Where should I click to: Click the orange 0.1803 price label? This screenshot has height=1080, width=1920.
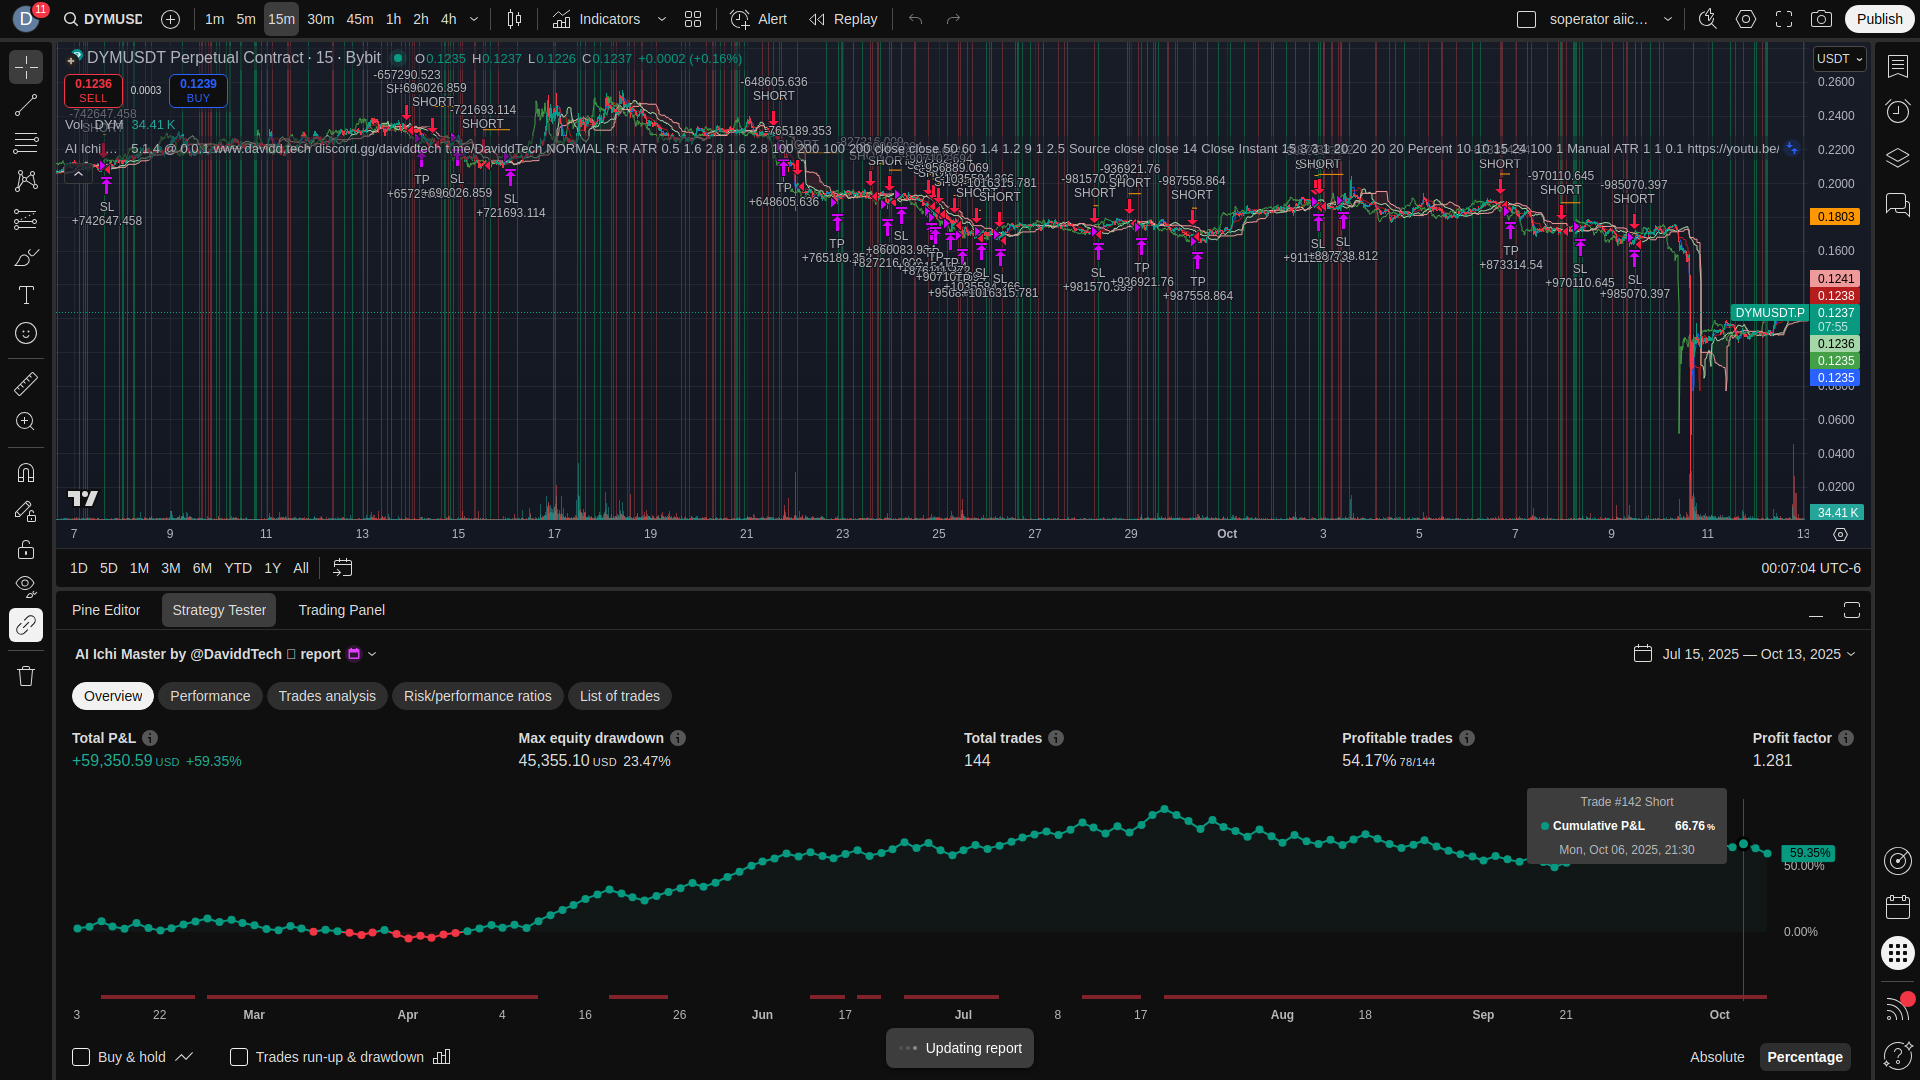coord(1835,217)
